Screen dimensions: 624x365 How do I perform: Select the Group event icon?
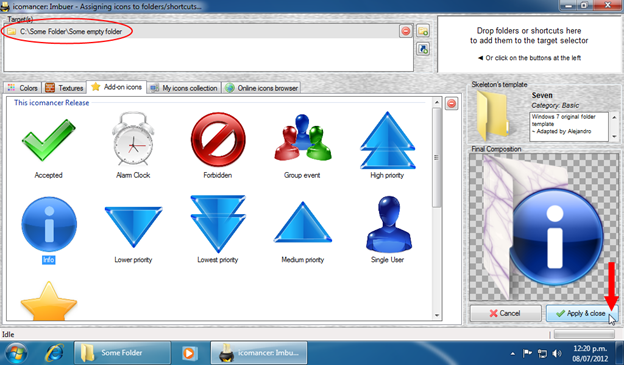302,138
